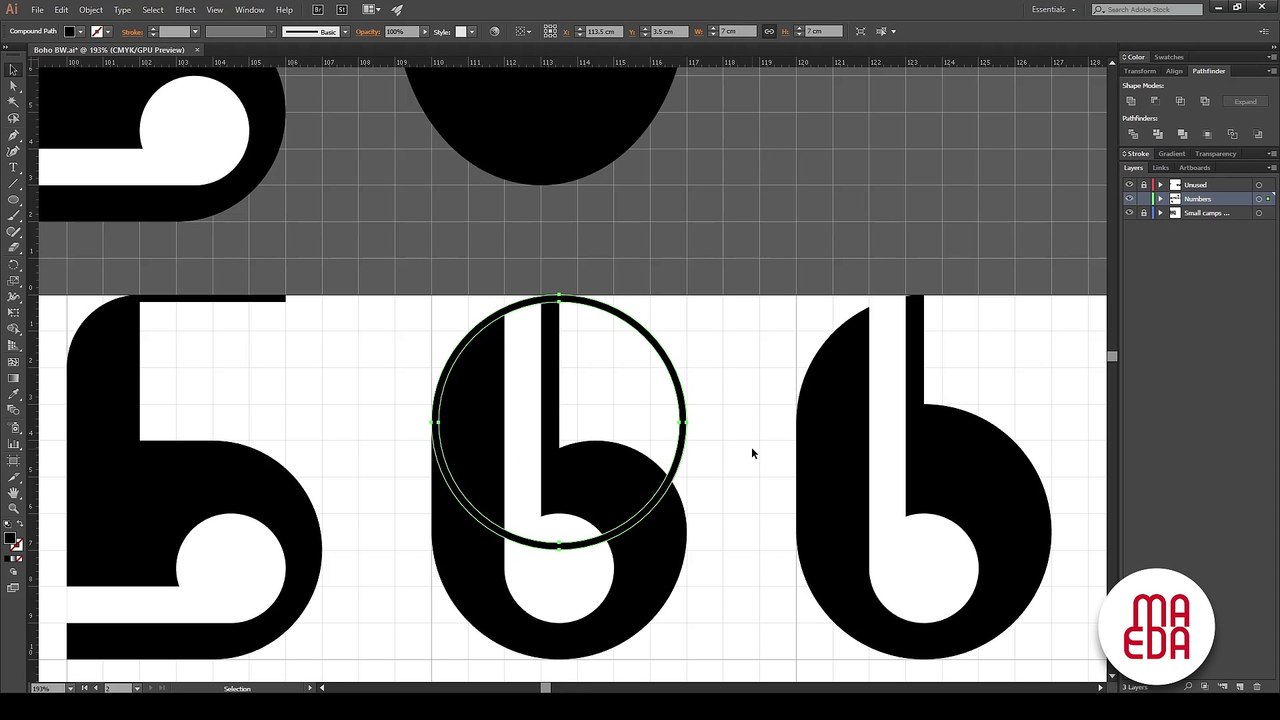Click the opacity 100% input field
The height and width of the screenshot is (720, 1280).
[402, 32]
